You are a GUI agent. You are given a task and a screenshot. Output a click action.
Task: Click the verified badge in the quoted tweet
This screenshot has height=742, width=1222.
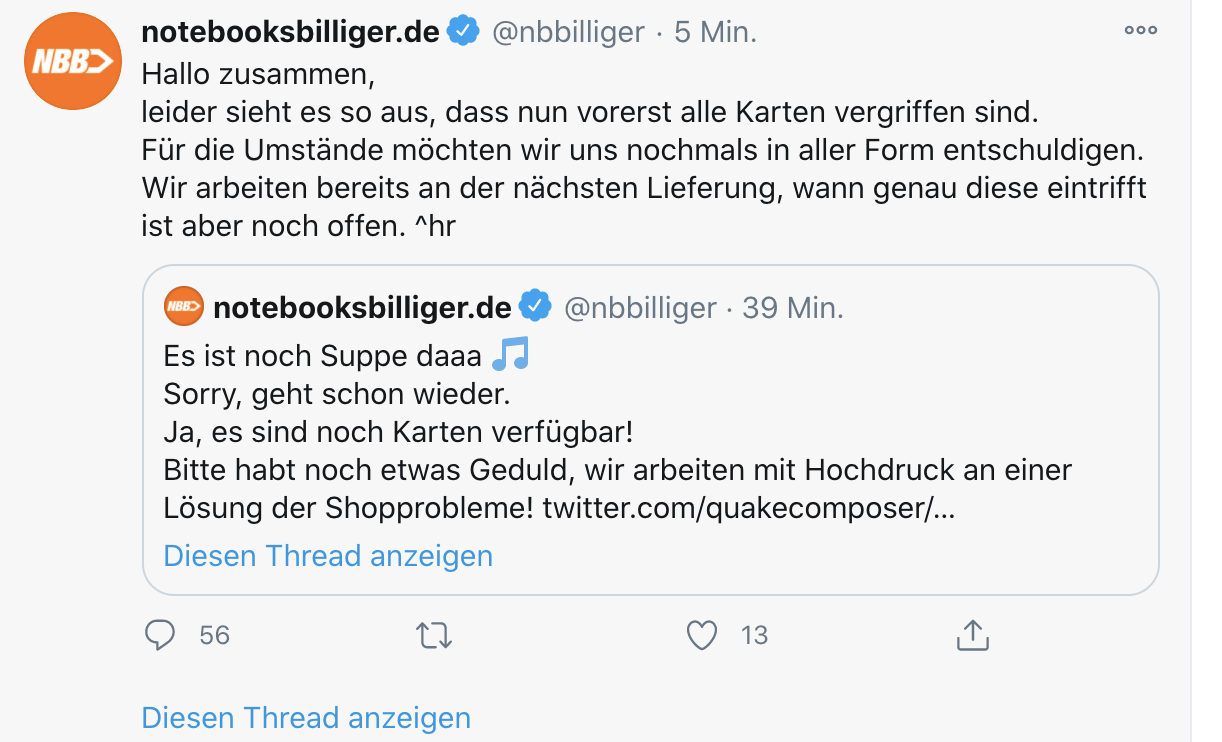tap(537, 307)
